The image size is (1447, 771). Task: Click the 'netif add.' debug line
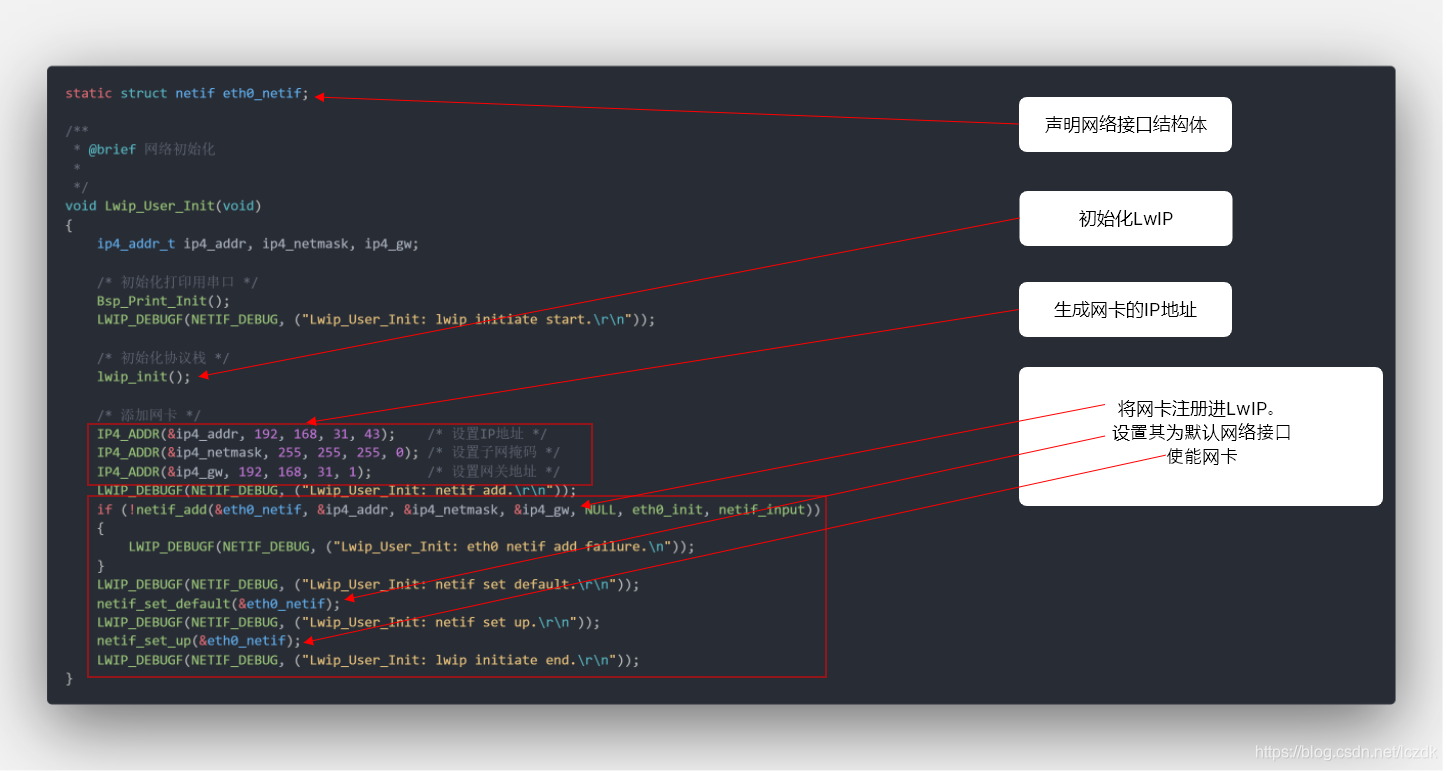point(337,490)
